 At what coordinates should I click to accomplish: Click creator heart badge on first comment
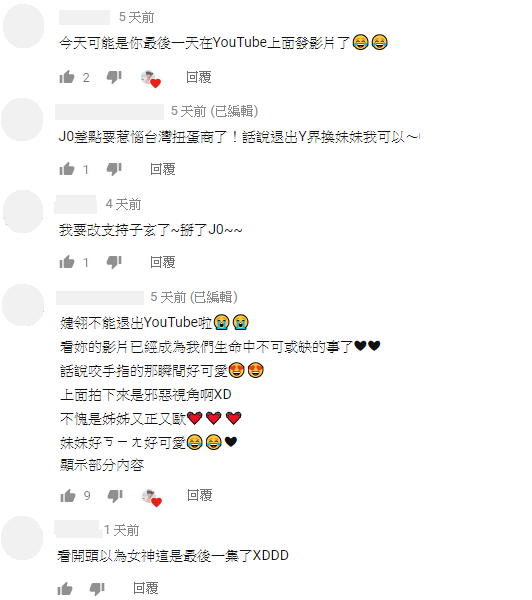tap(151, 79)
